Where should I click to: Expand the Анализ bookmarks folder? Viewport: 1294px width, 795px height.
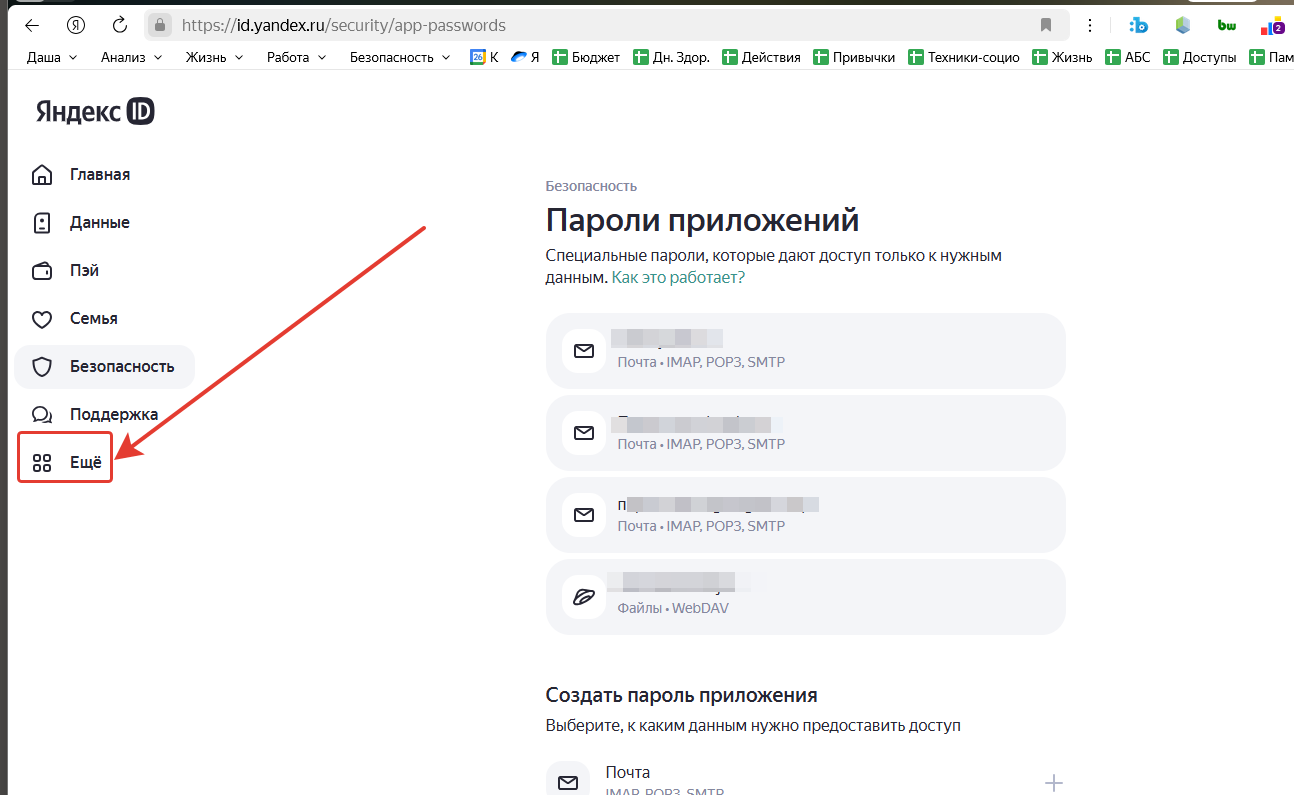point(130,57)
